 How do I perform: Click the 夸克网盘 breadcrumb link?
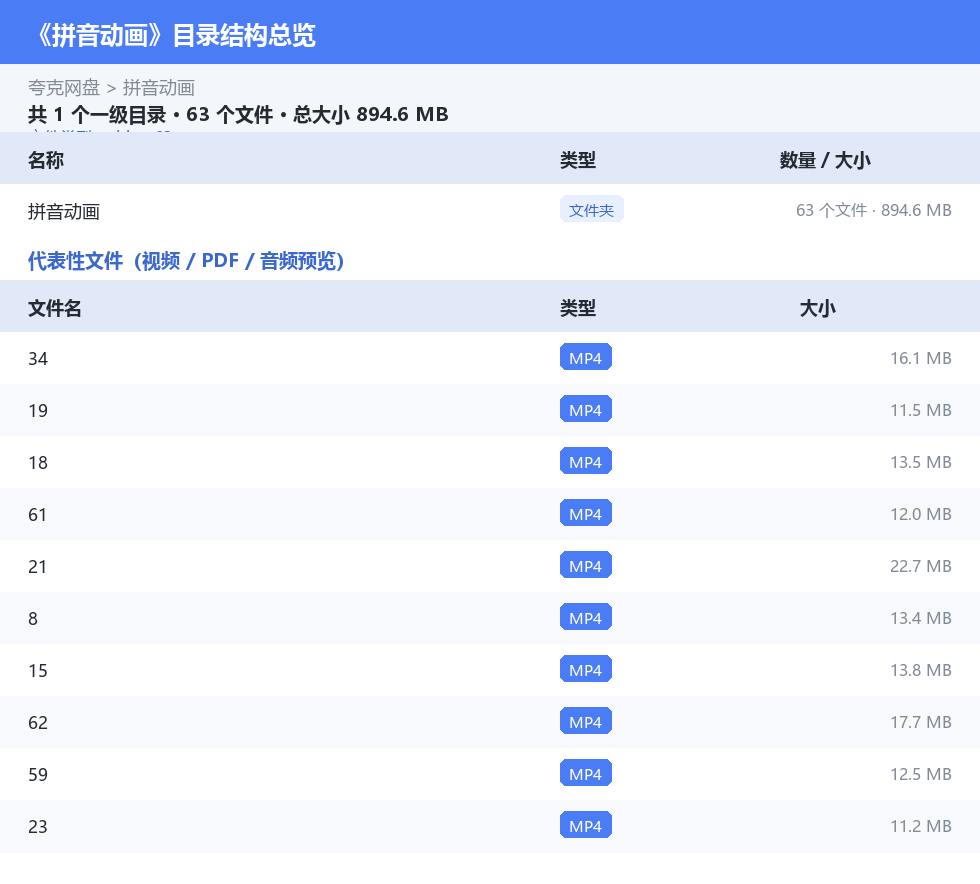(x=64, y=88)
